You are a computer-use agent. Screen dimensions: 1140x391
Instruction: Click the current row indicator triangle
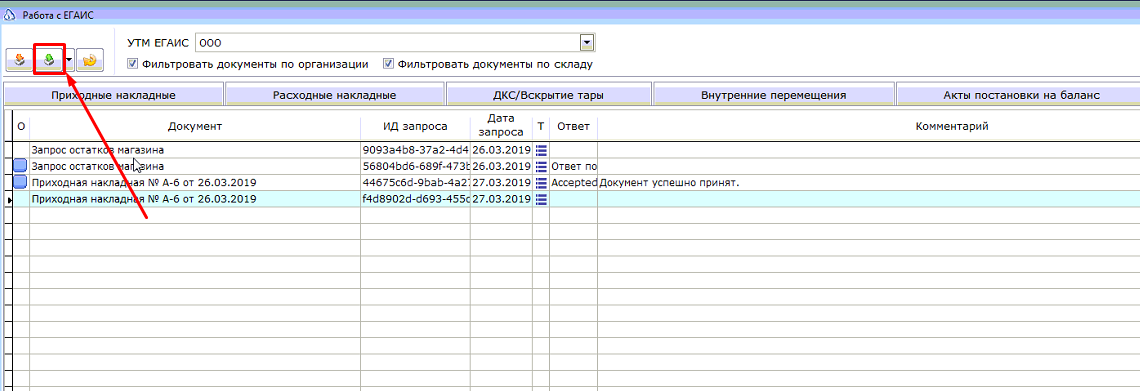pos(9,199)
